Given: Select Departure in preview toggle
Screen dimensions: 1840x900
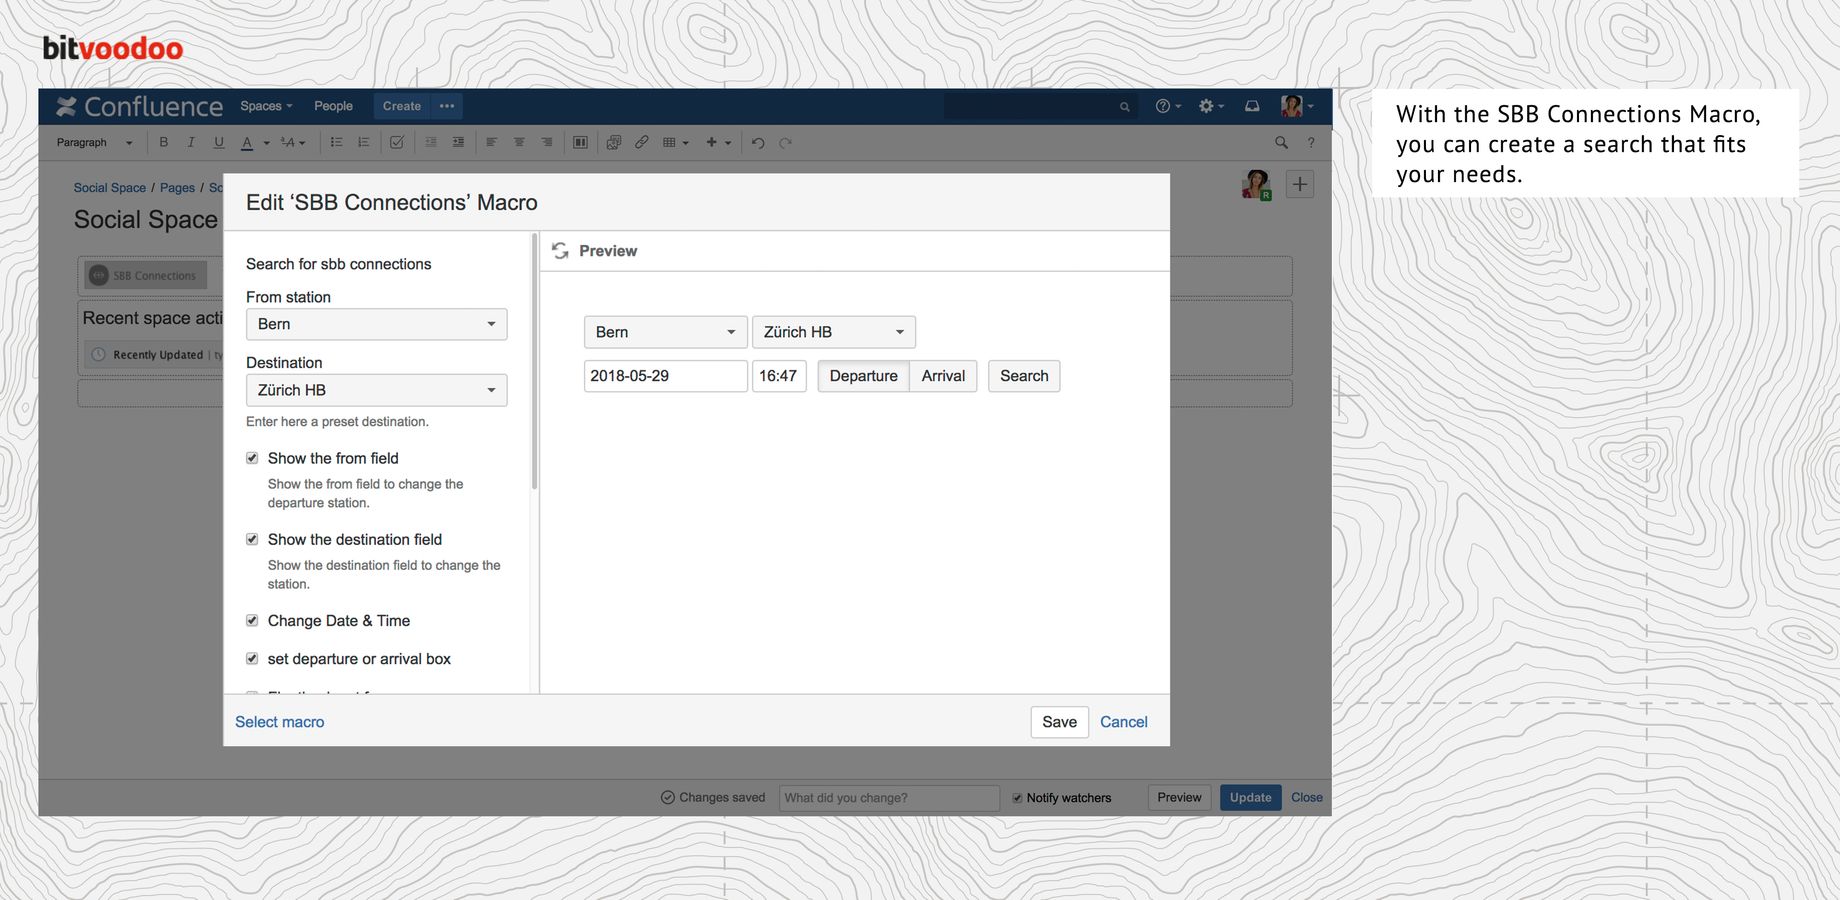Looking at the screenshot, I should pyautogui.click(x=864, y=376).
